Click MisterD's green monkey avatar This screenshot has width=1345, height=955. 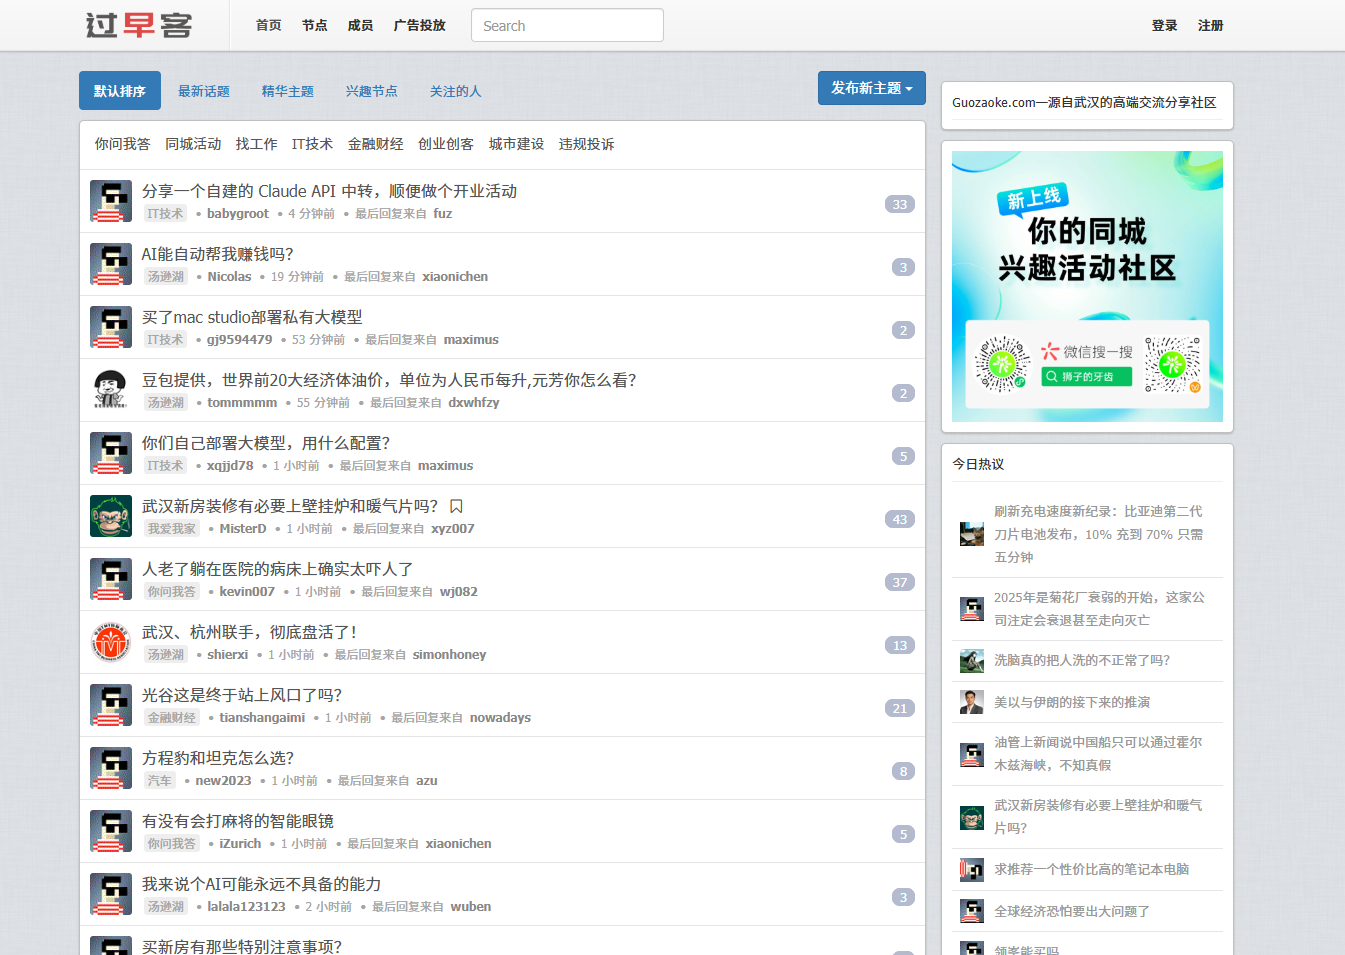[x=110, y=516]
